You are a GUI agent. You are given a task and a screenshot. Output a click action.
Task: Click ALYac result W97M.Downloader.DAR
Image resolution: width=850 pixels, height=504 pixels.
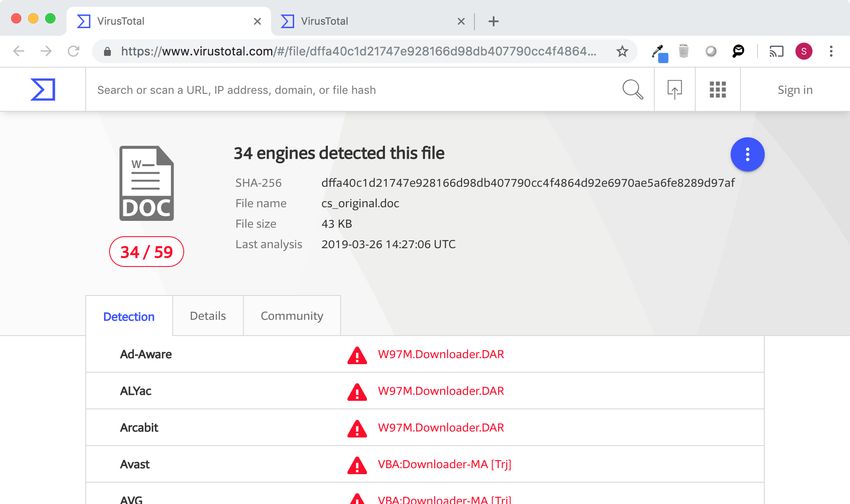tap(441, 391)
